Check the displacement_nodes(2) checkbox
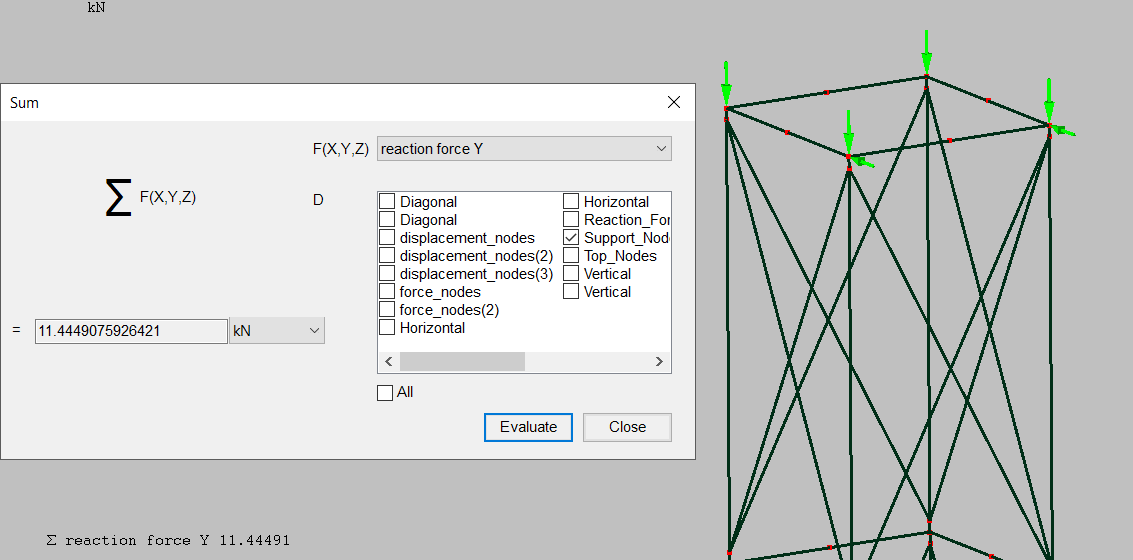The height and width of the screenshot is (560, 1133). click(x=387, y=256)
